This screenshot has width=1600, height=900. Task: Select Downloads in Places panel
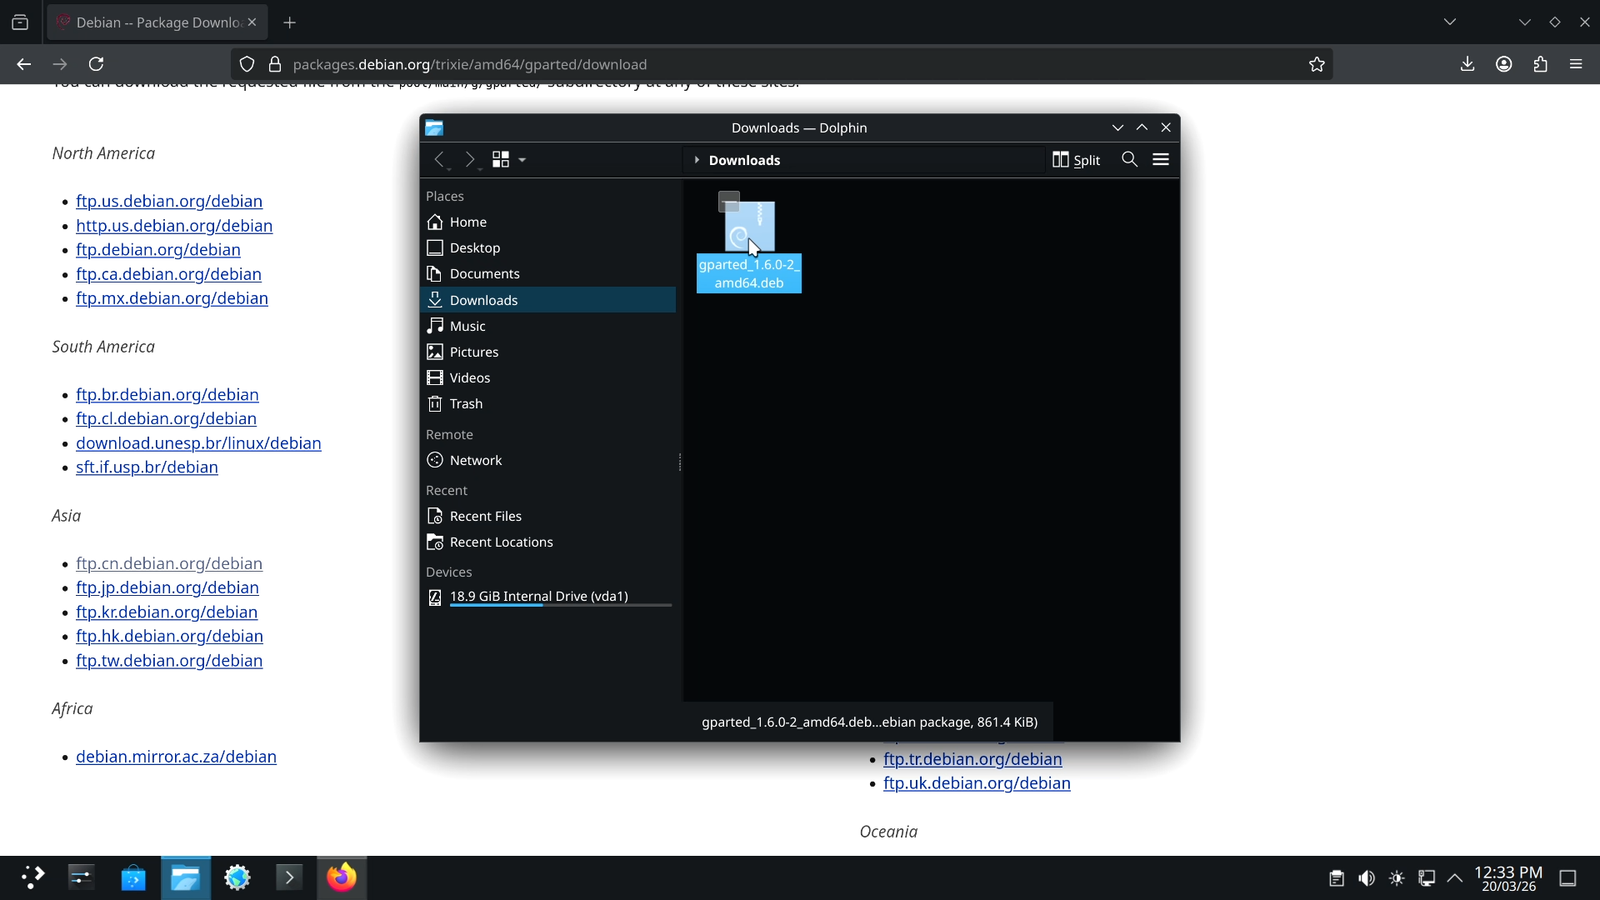[548, 300]
